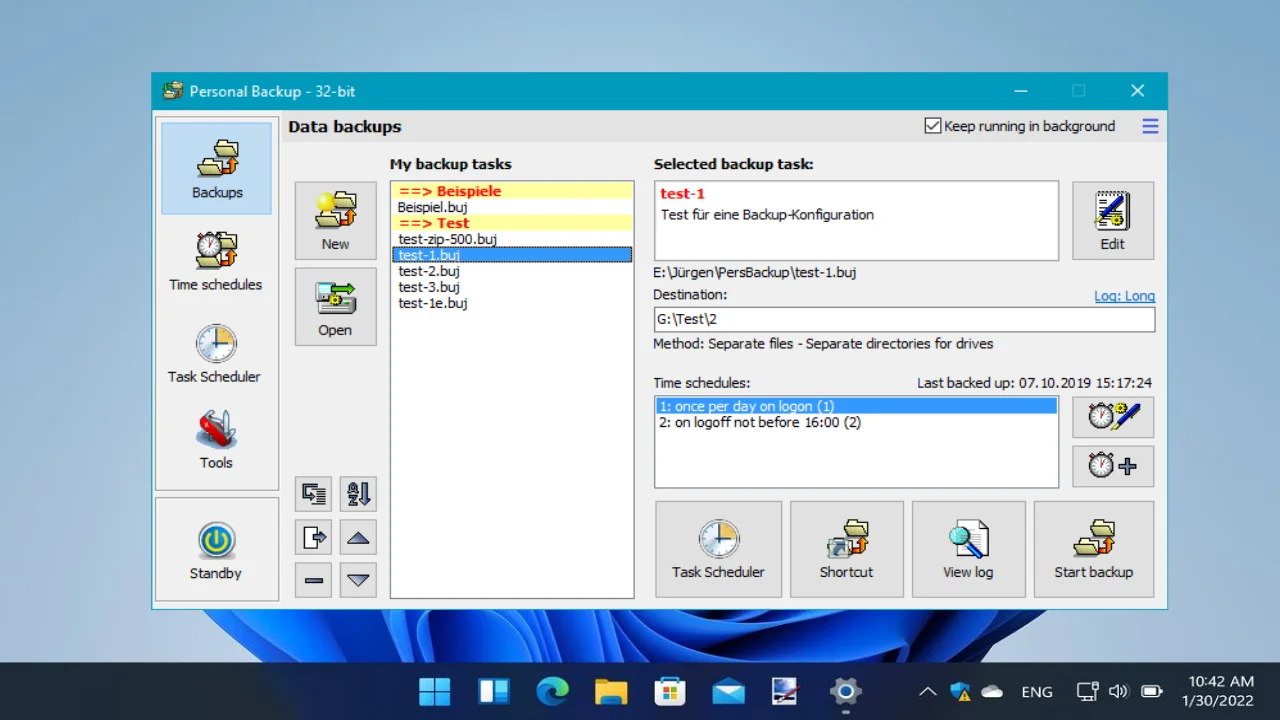Open Mail app from taskbar

pos(729,691)
